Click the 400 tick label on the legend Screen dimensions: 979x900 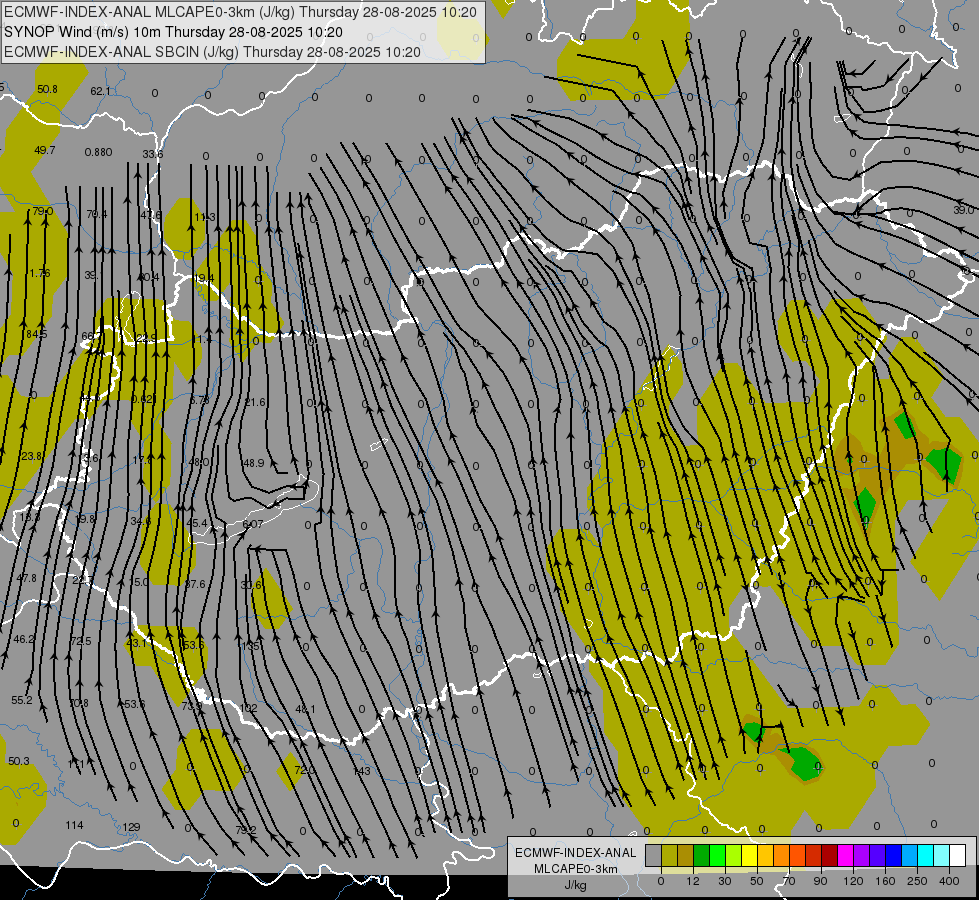949,881
